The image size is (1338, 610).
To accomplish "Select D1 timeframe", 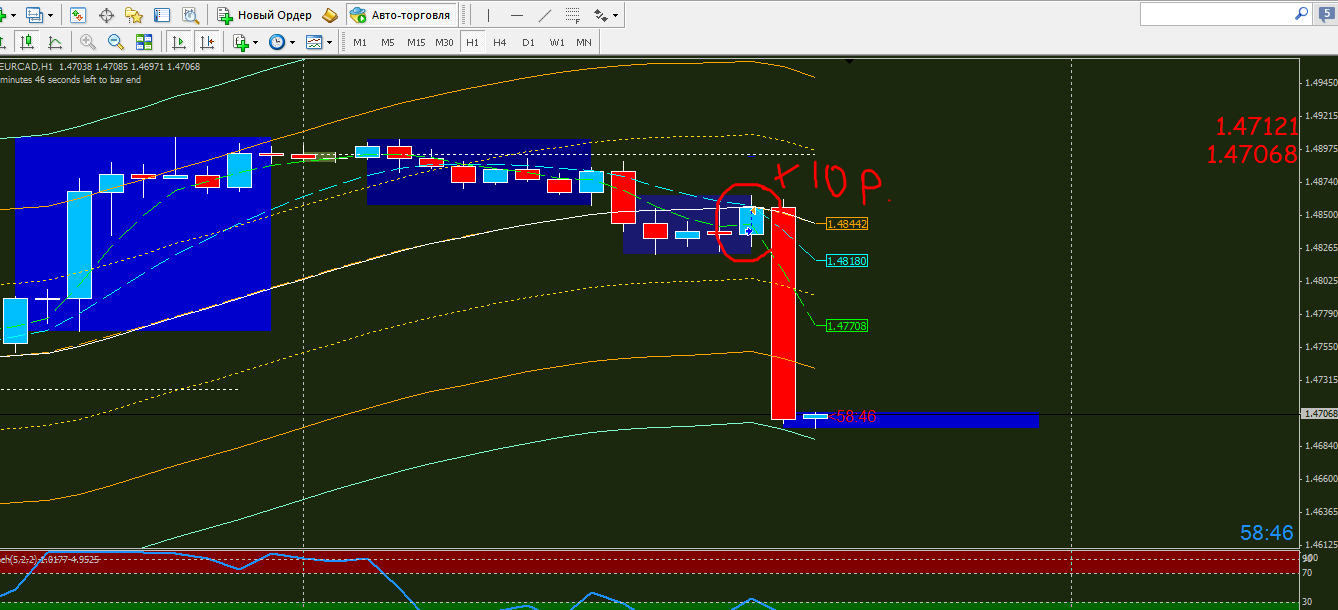I will tap(528, 42).
